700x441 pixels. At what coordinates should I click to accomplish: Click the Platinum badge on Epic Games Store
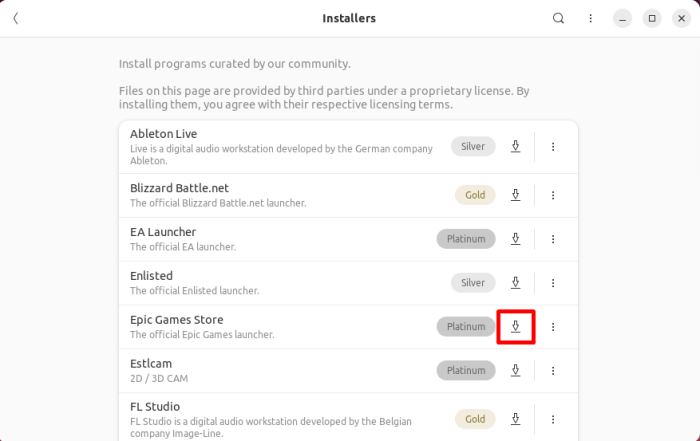pos(466,326)
